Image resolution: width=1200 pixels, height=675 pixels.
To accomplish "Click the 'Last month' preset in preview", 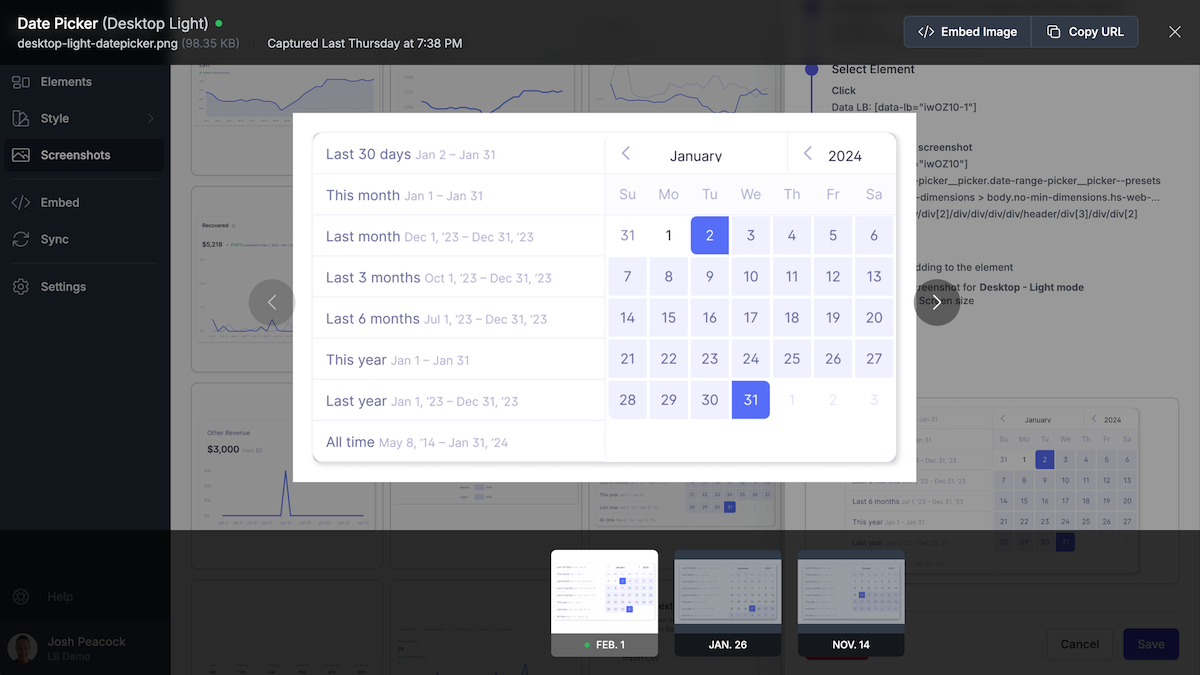I will [459, 237].
